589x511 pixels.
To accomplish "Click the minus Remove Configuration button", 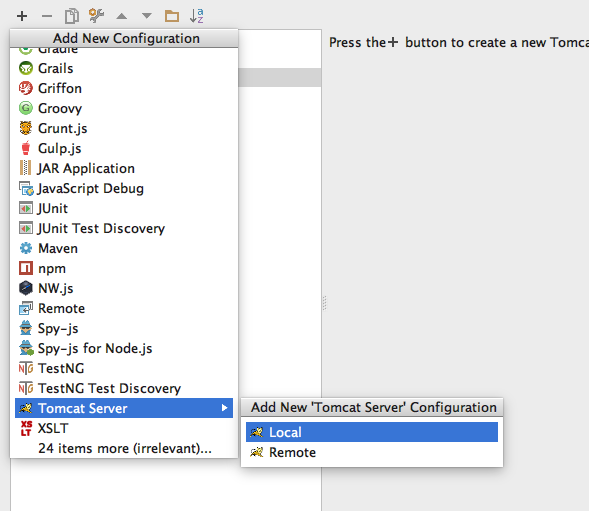I will click(x=47, y=16).
